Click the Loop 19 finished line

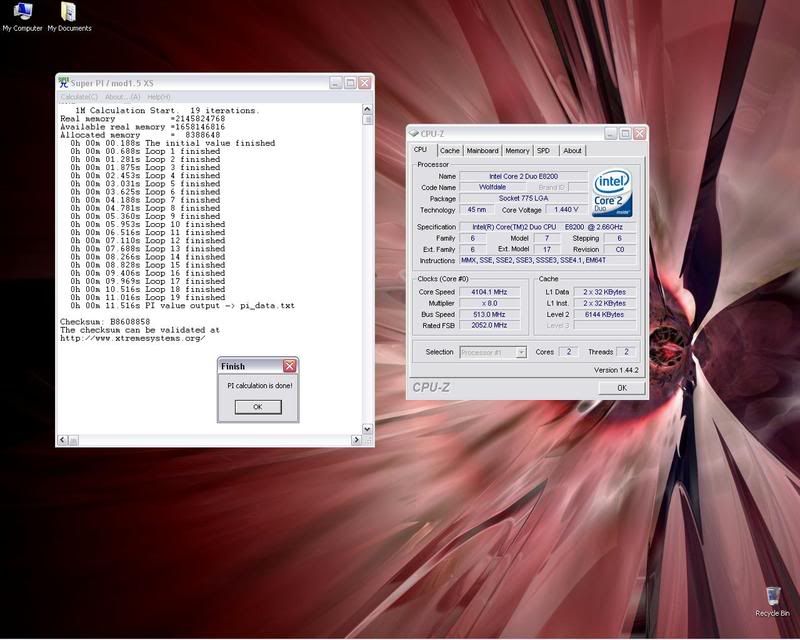[147, 298]
